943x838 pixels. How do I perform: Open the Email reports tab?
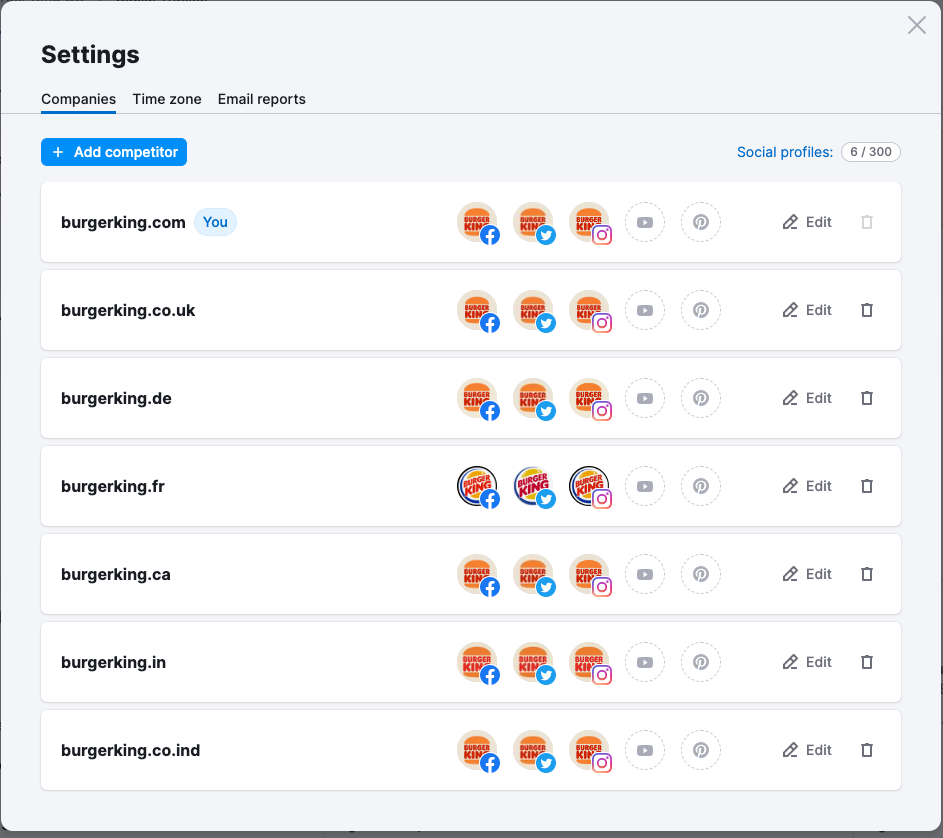(x=261, y=99)
